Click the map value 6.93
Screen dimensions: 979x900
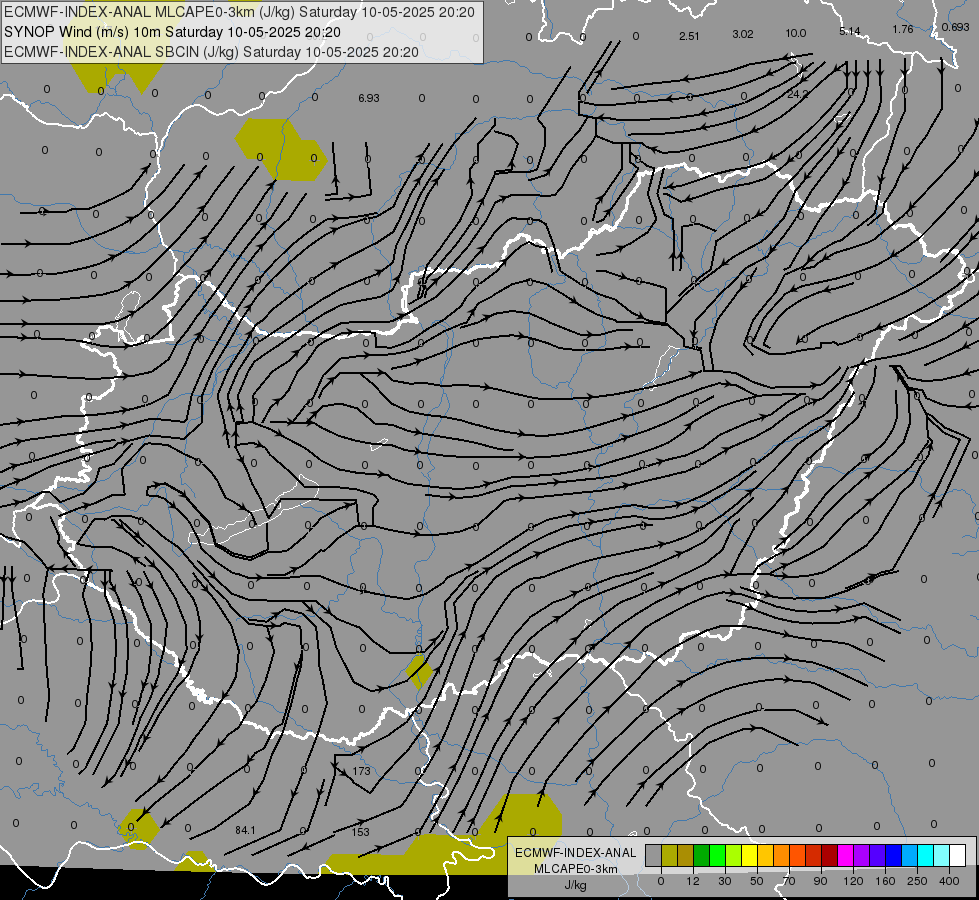369,98
